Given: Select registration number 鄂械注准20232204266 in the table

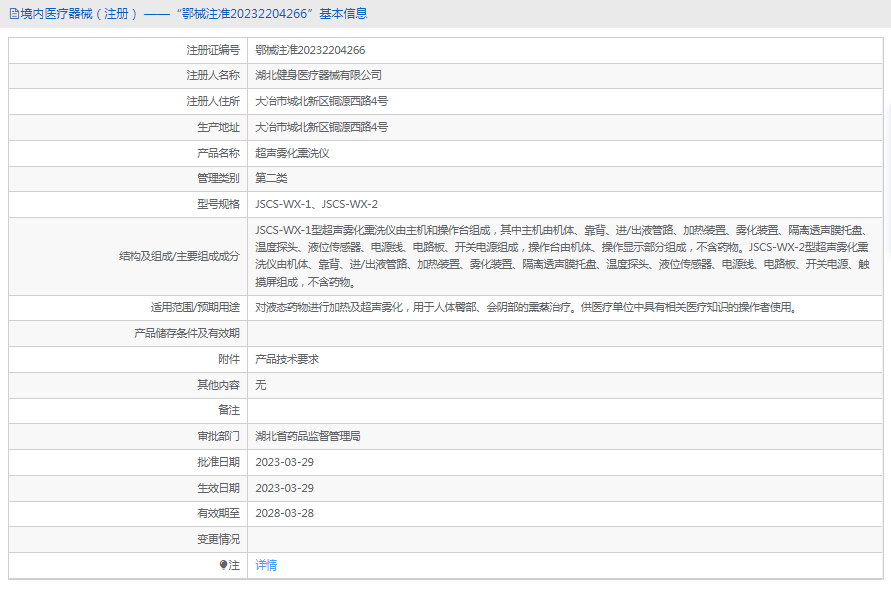Looking at the screenshot, I should 310,50.
